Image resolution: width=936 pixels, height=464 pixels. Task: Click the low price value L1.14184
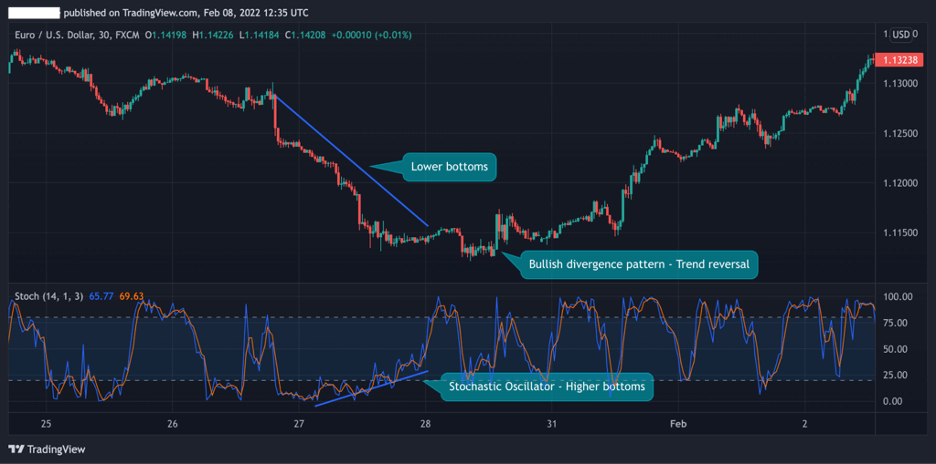(x=259, y=35)
